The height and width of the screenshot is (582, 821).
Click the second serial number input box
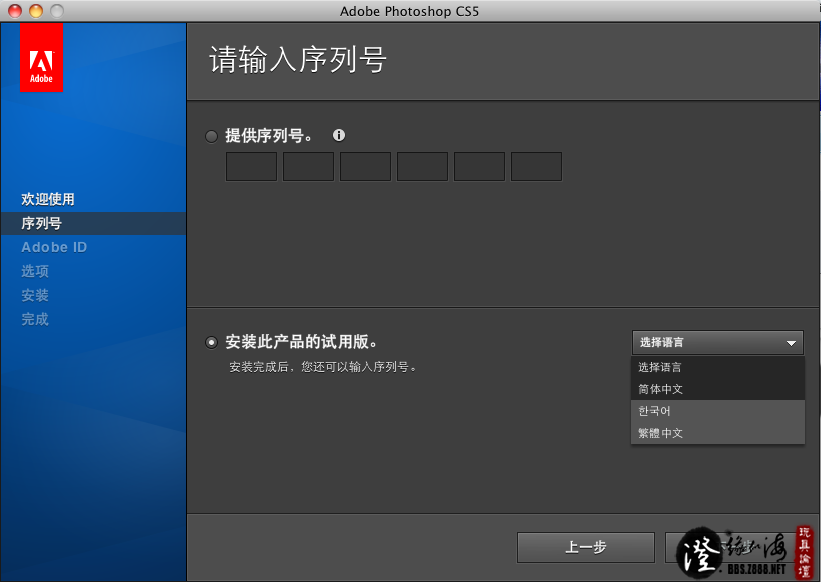pyautogui.click(x=308, y=166)
